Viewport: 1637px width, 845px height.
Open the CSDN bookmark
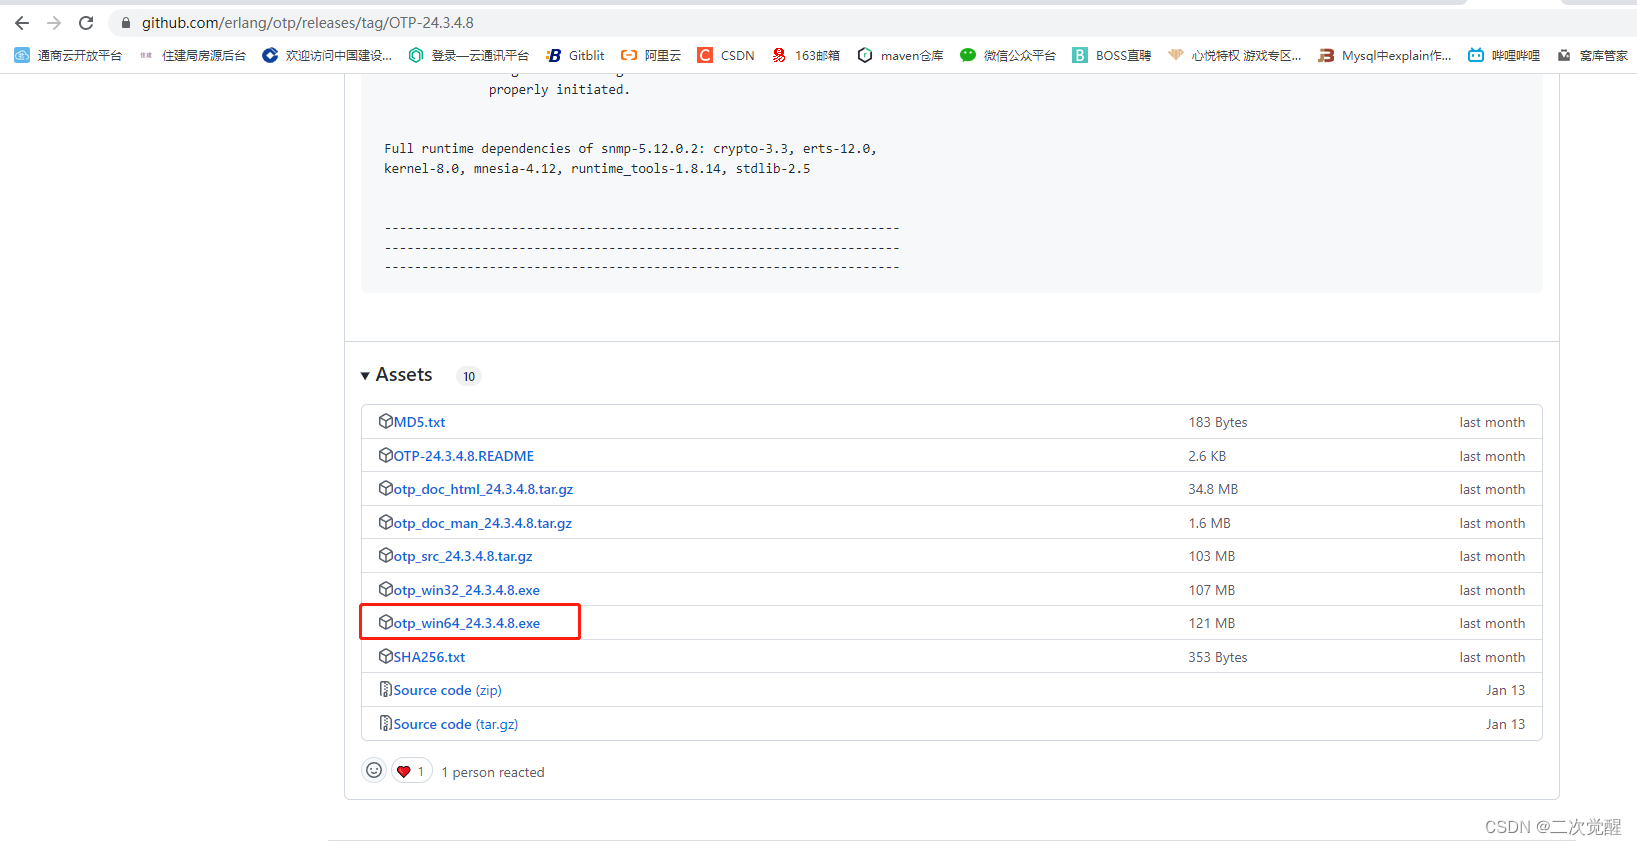[726, 55]
